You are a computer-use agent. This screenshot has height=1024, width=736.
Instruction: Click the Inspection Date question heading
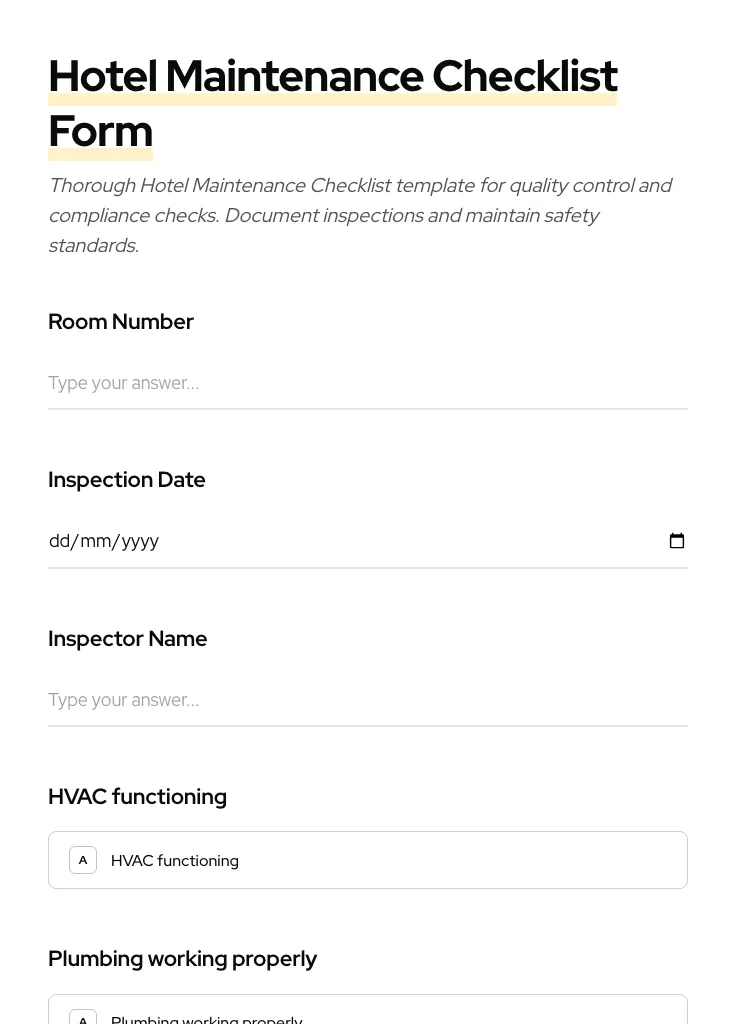127,479
